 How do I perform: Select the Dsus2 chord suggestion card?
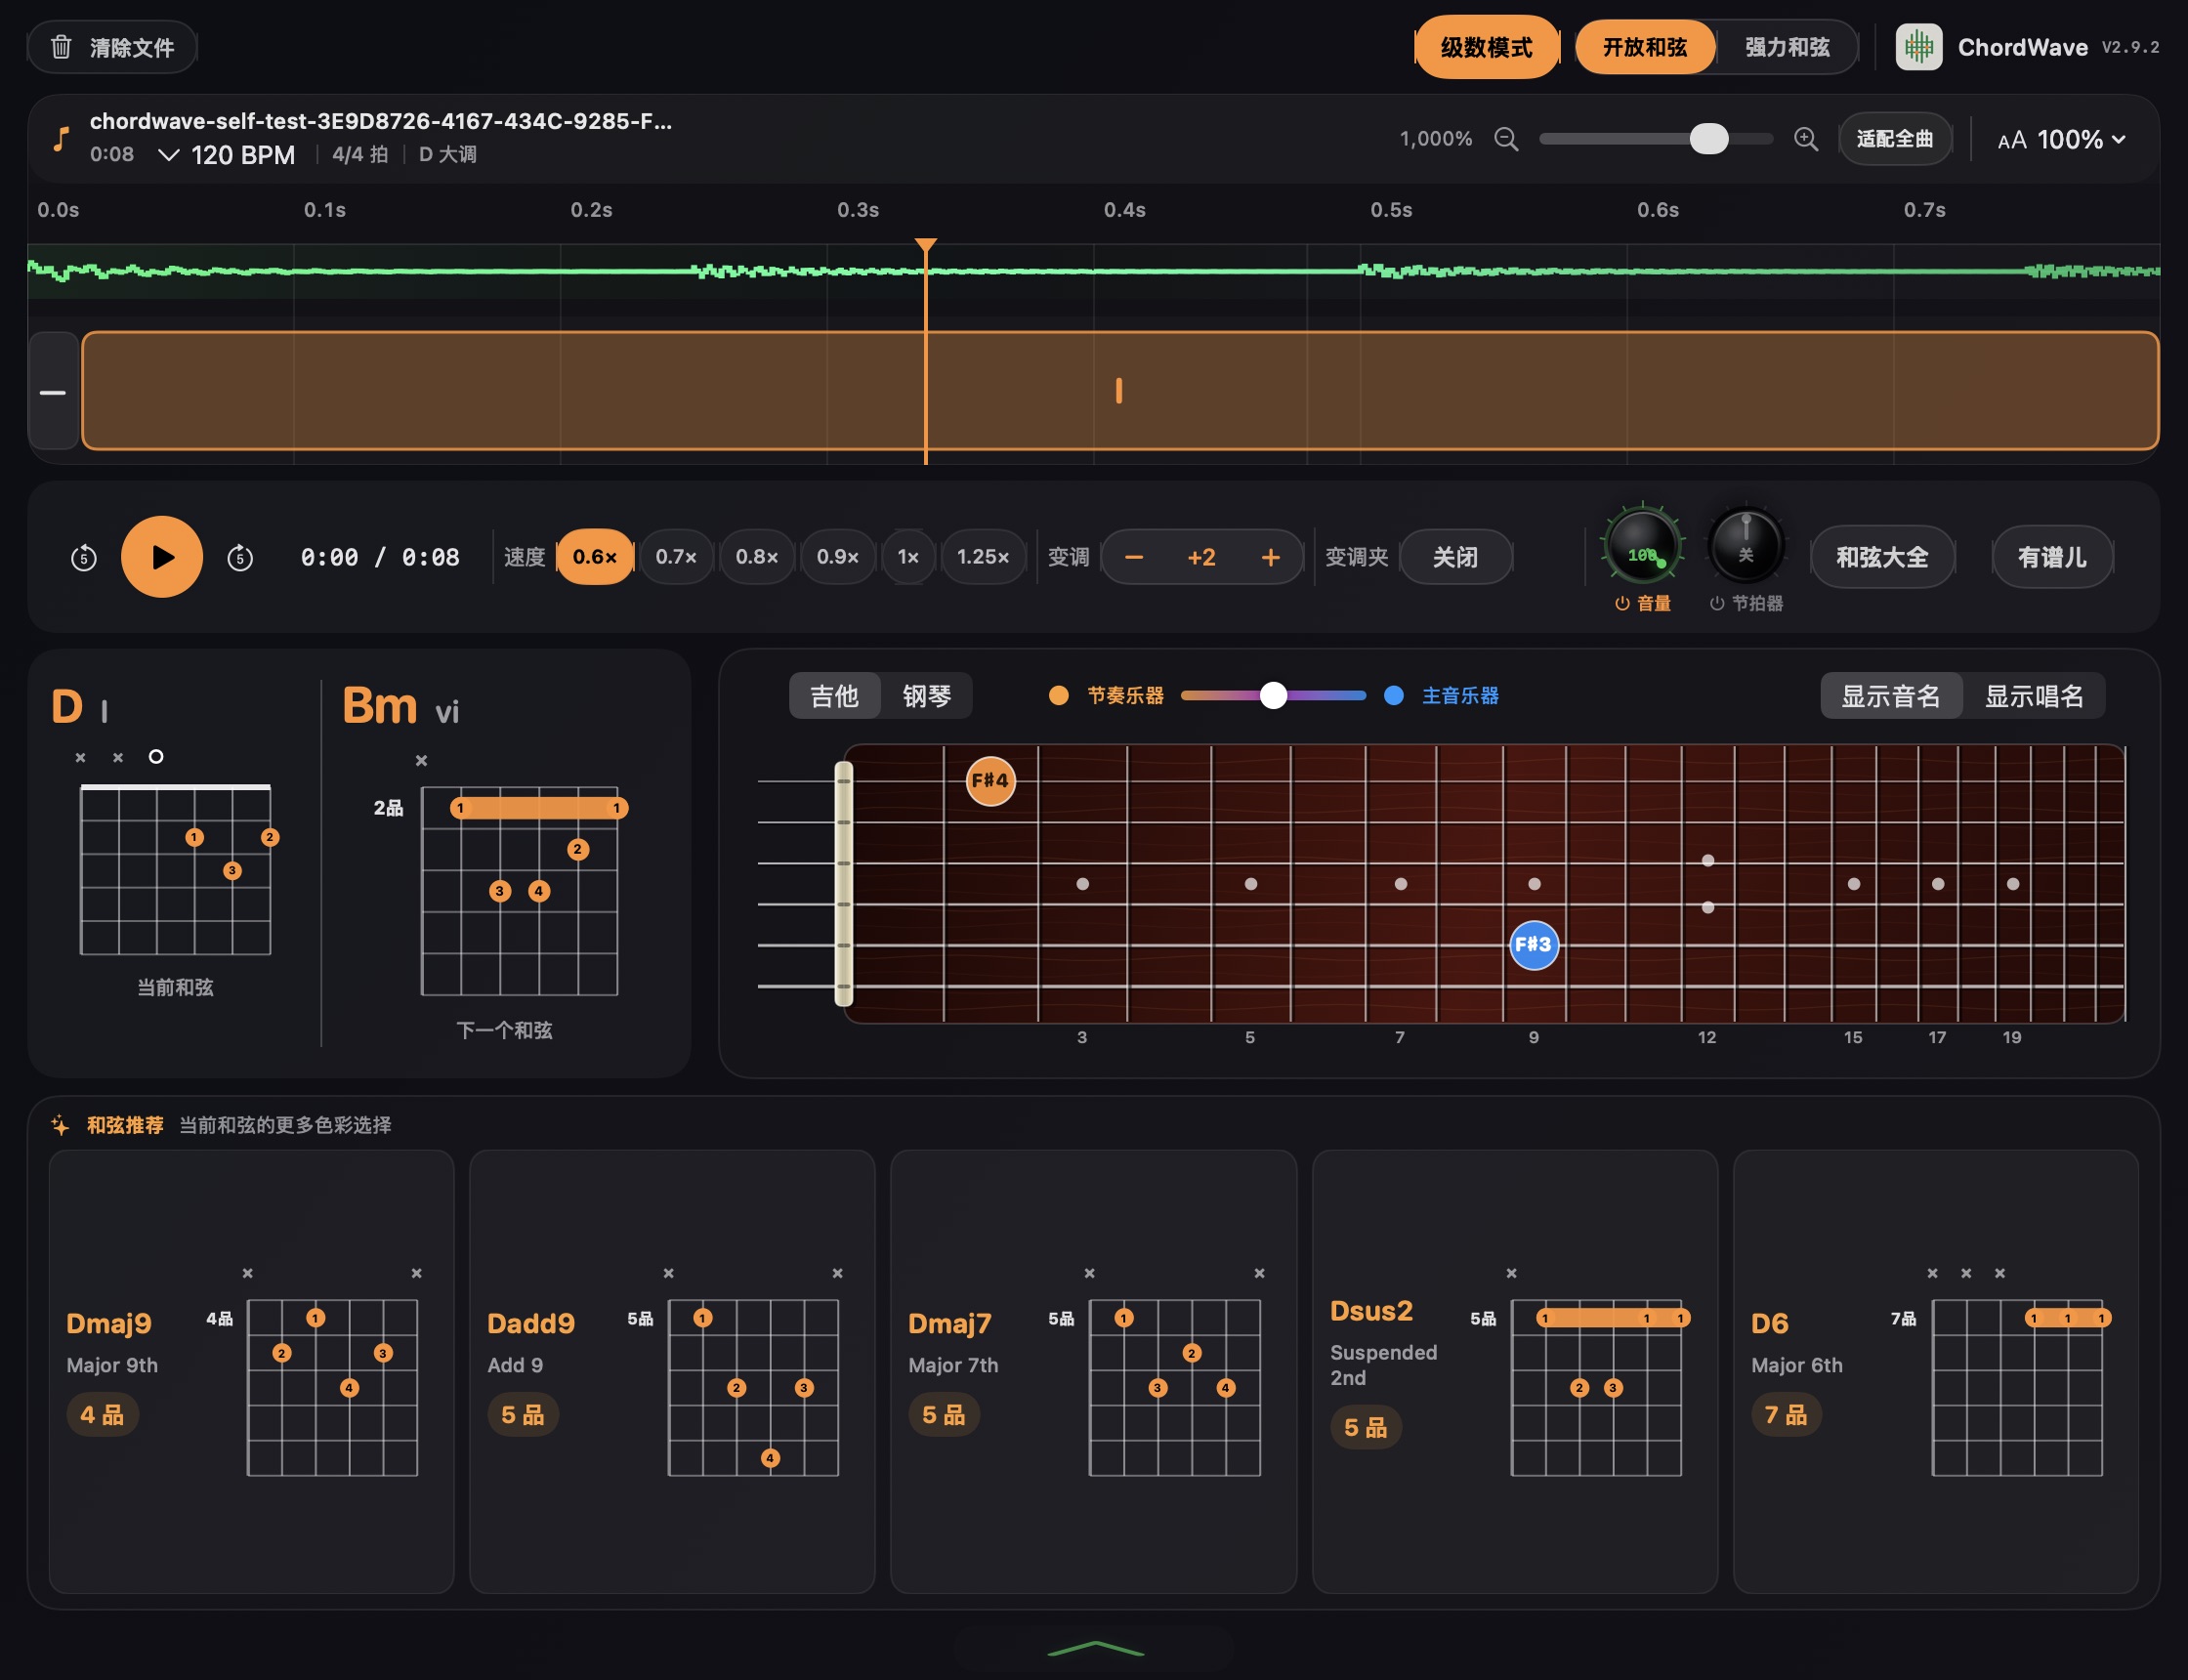pyautogui.click(x=1515, y=1372)
